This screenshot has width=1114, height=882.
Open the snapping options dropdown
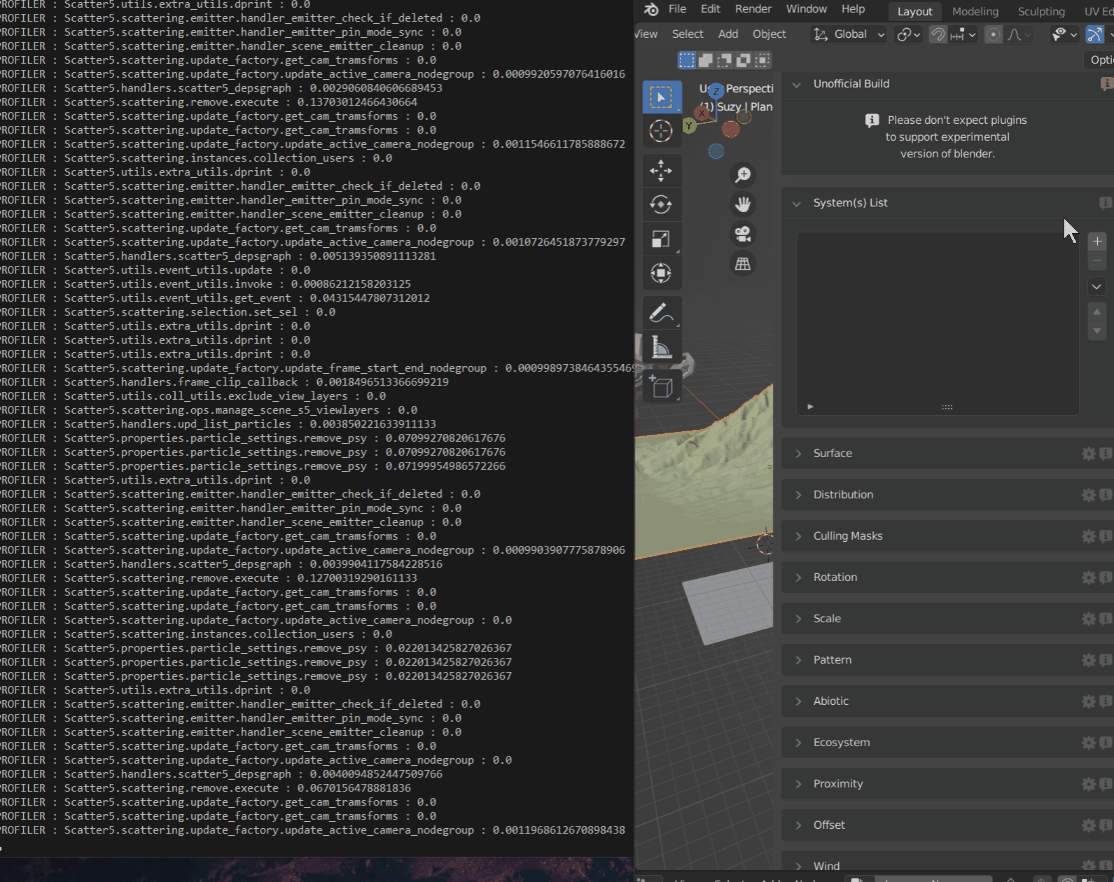pos(963,34)
